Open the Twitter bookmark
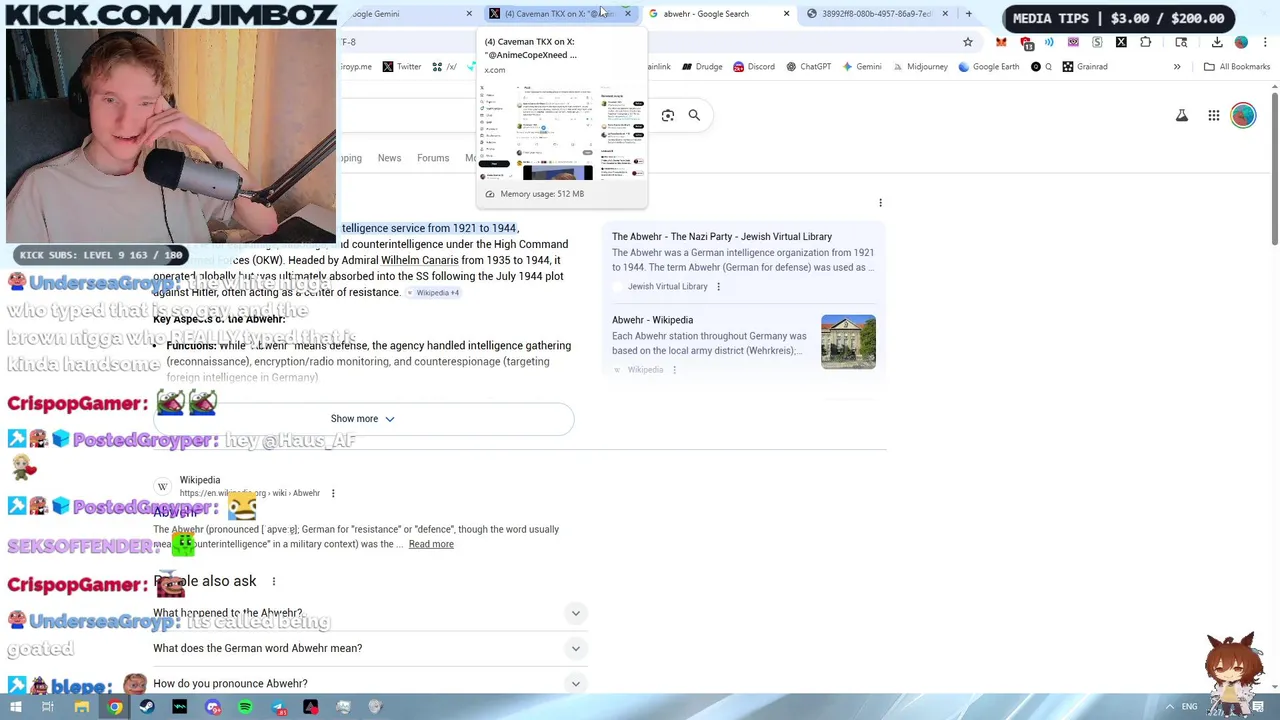This screenshot has height=720, width=1280. [x=402, y=67]
